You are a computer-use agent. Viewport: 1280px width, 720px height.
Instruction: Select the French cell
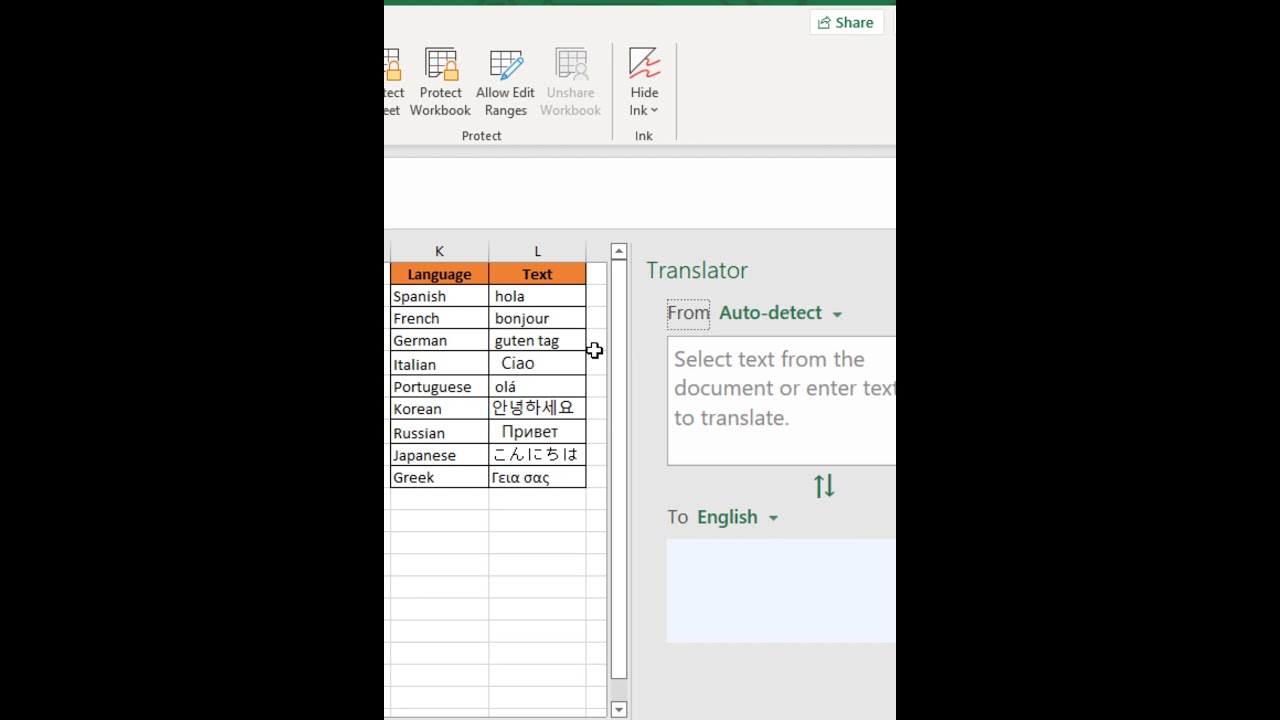point(439,319)
